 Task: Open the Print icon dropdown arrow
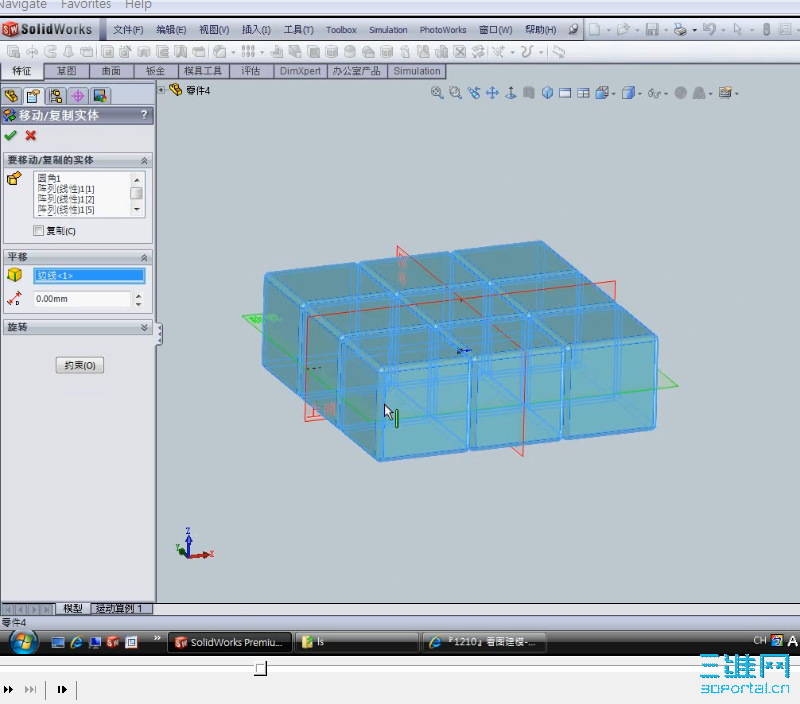coord(694,30)
